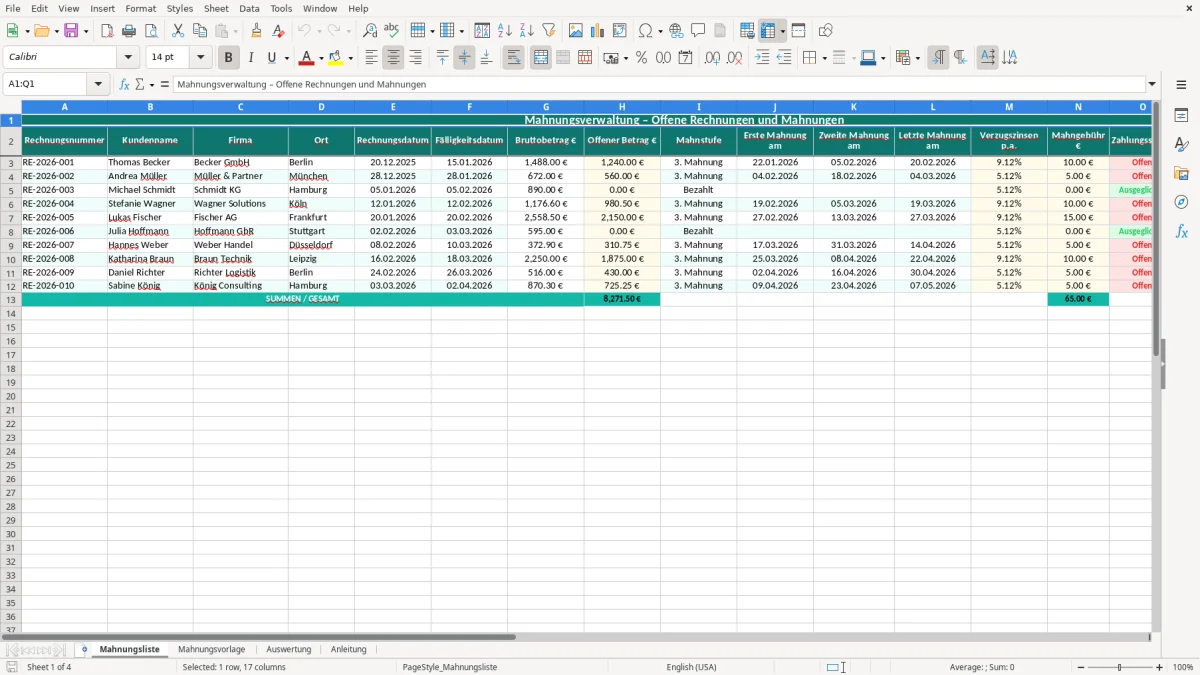Sort ascending A to Z

tap(505, 31)
